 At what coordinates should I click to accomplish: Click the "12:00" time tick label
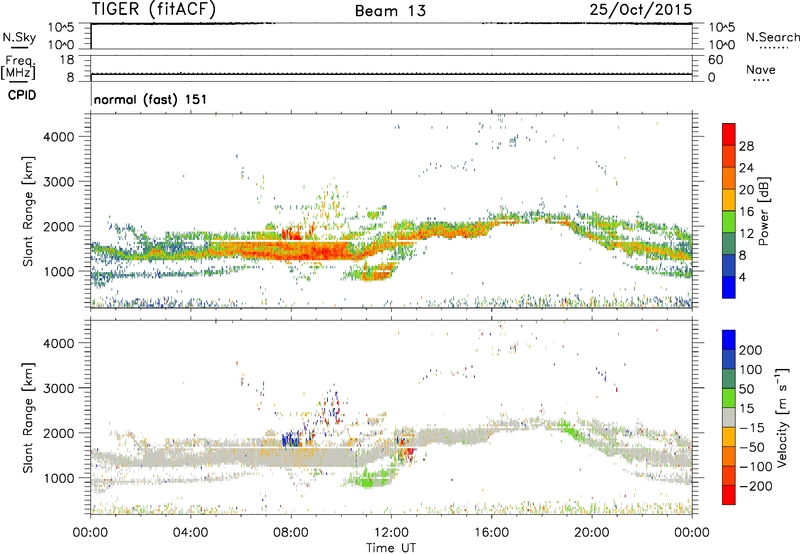391,533
